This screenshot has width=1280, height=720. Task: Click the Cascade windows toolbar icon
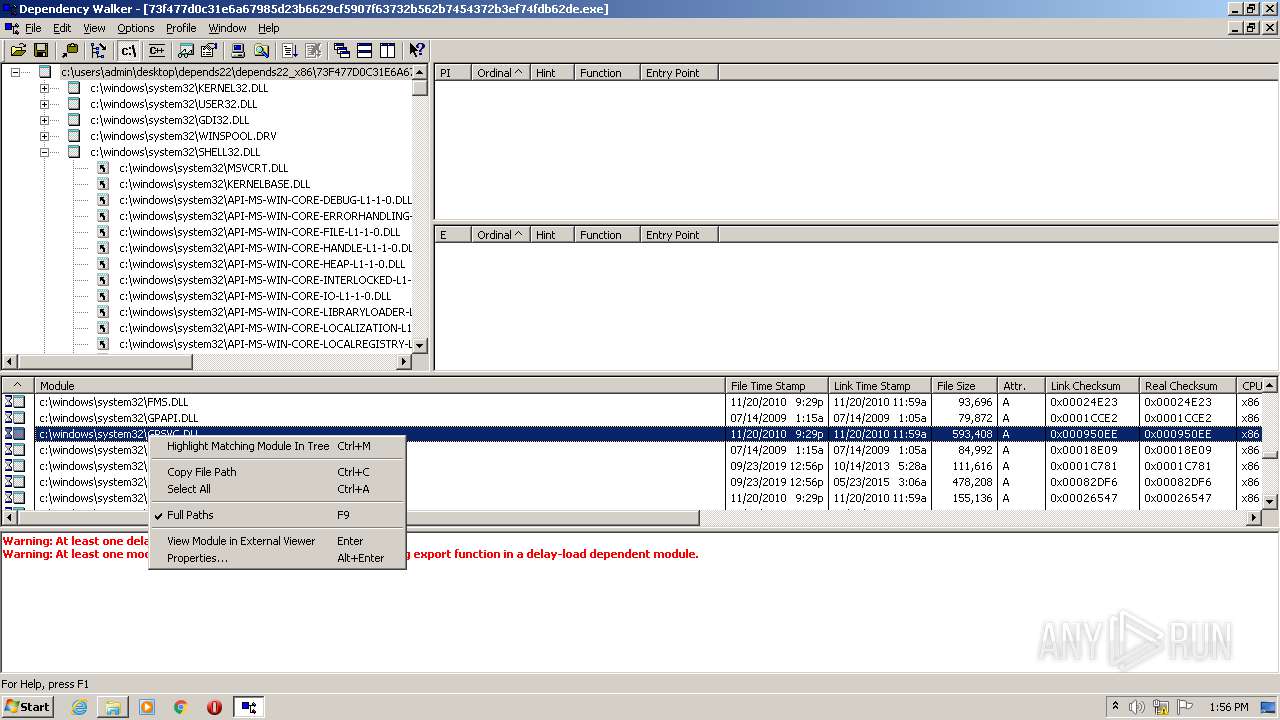[x=342, y=50]
